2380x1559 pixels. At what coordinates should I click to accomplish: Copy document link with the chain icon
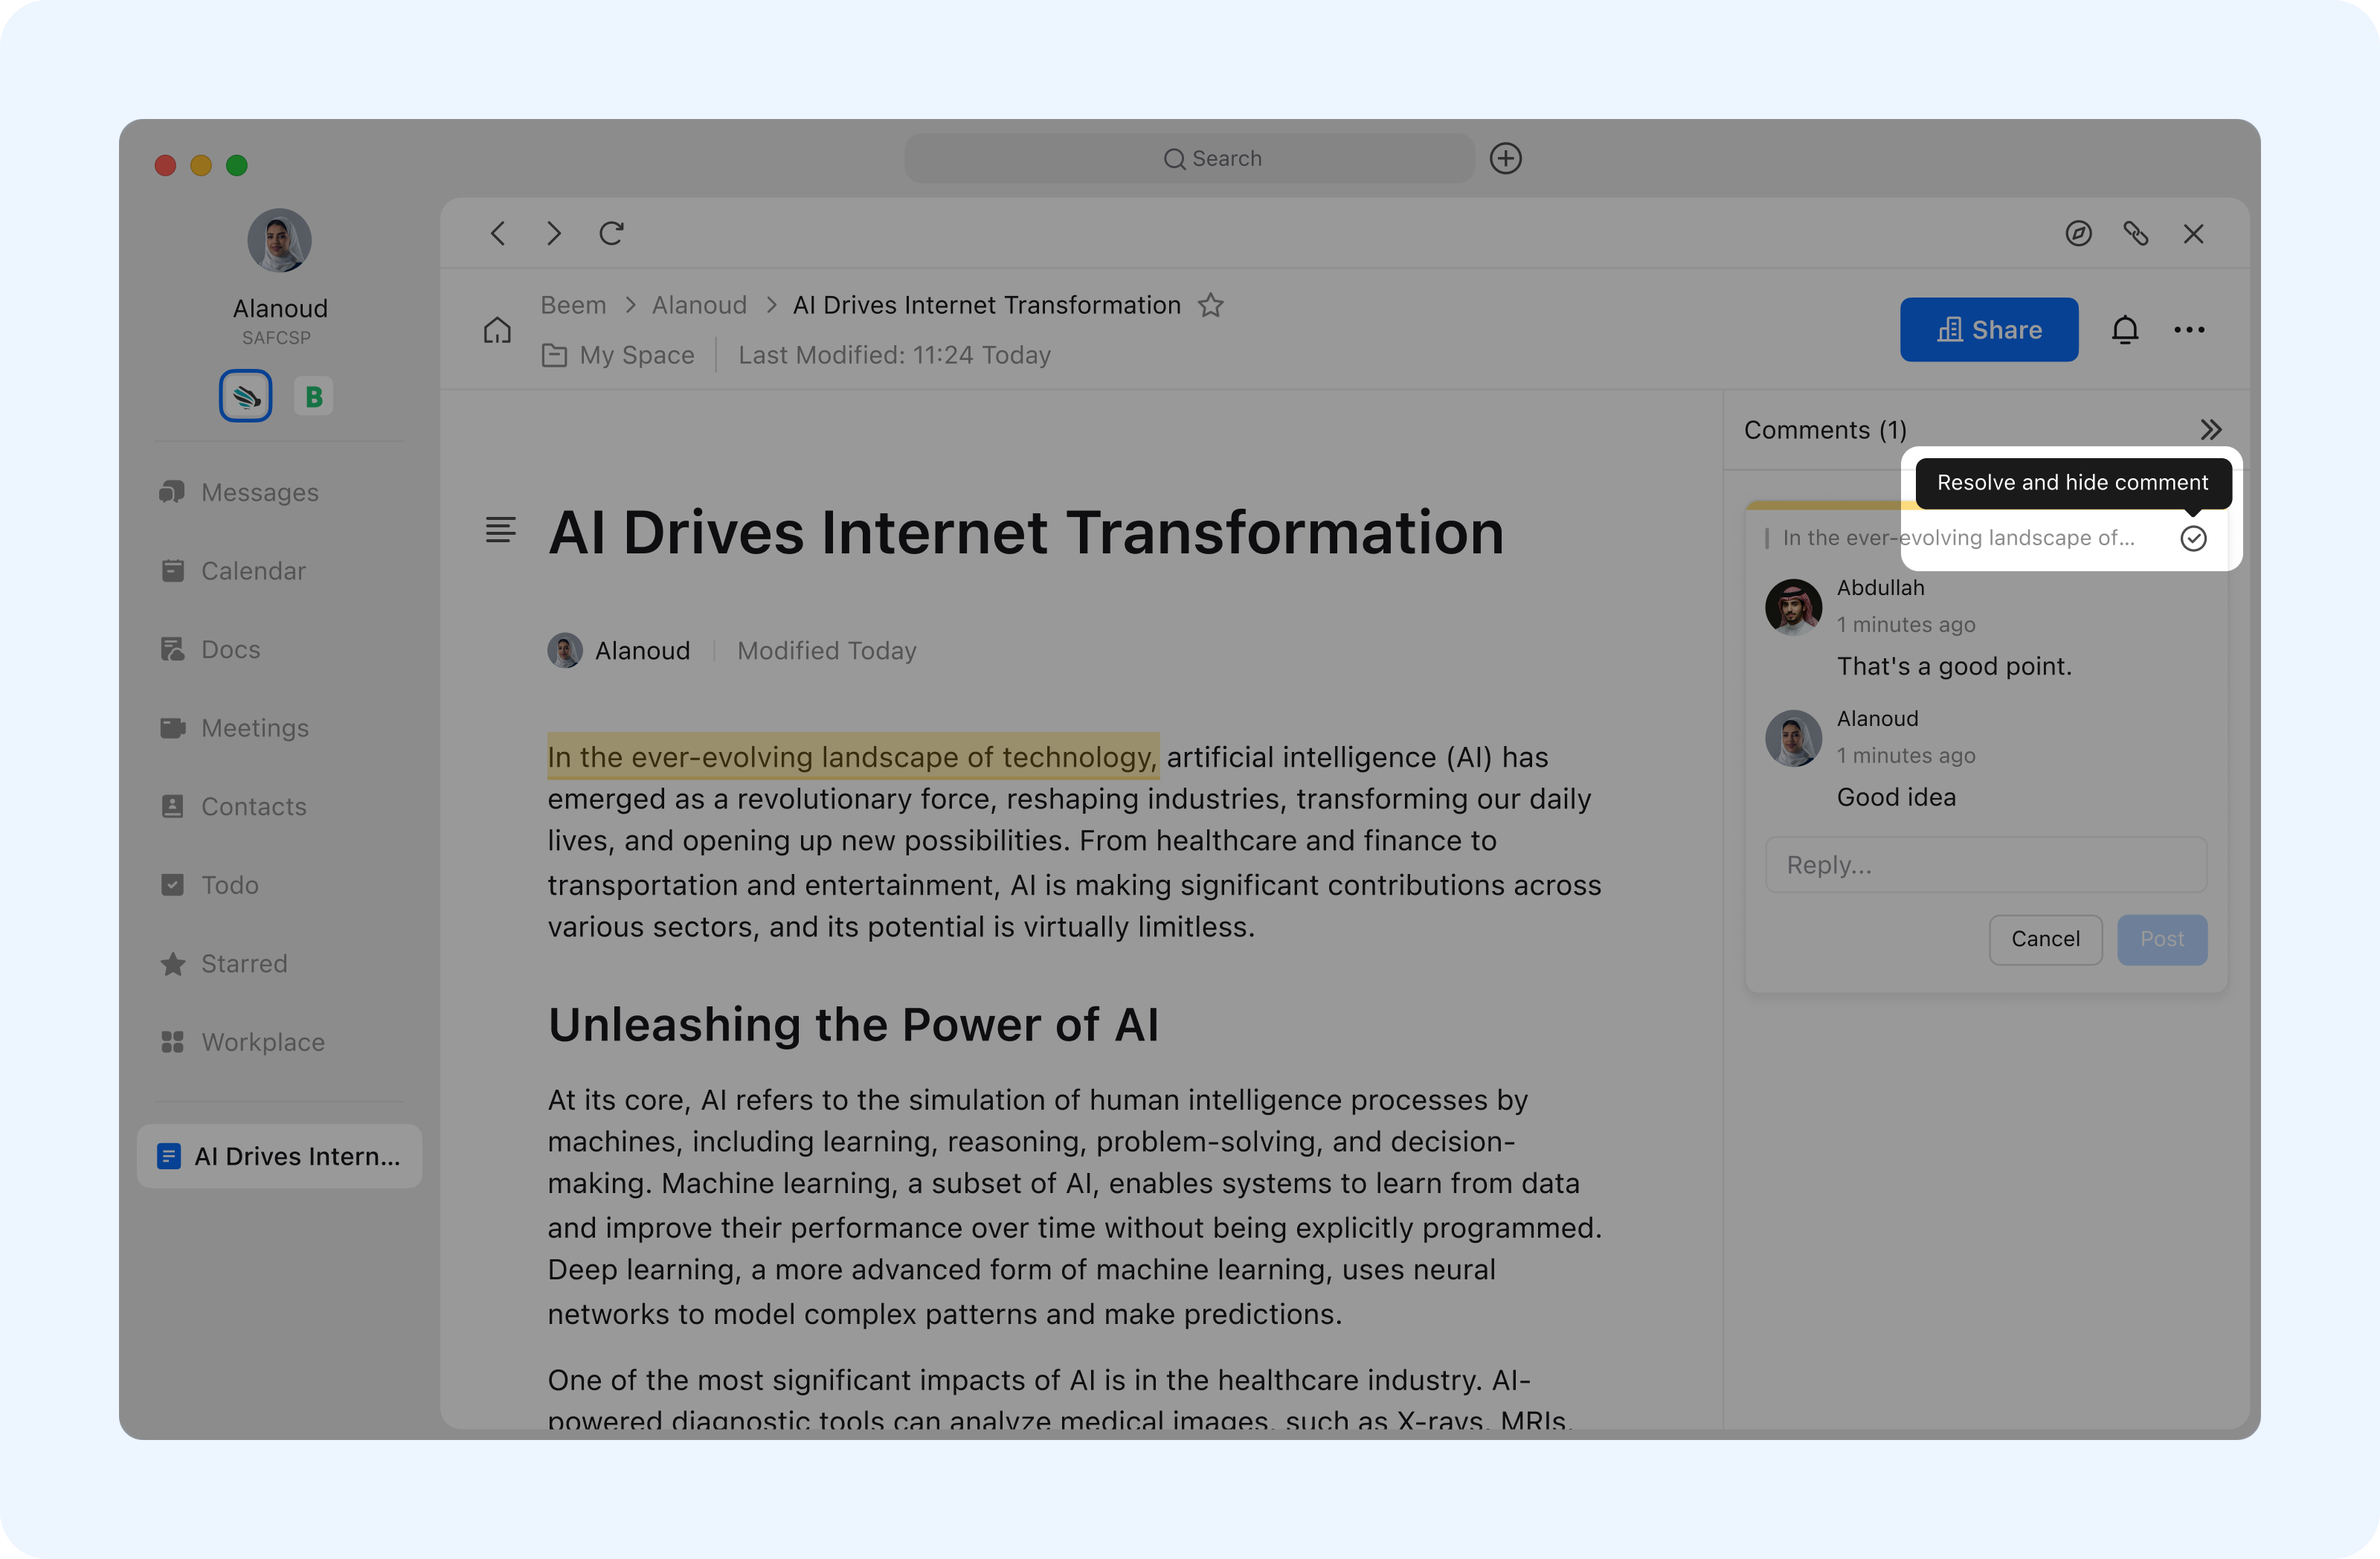pos(2135,234)
